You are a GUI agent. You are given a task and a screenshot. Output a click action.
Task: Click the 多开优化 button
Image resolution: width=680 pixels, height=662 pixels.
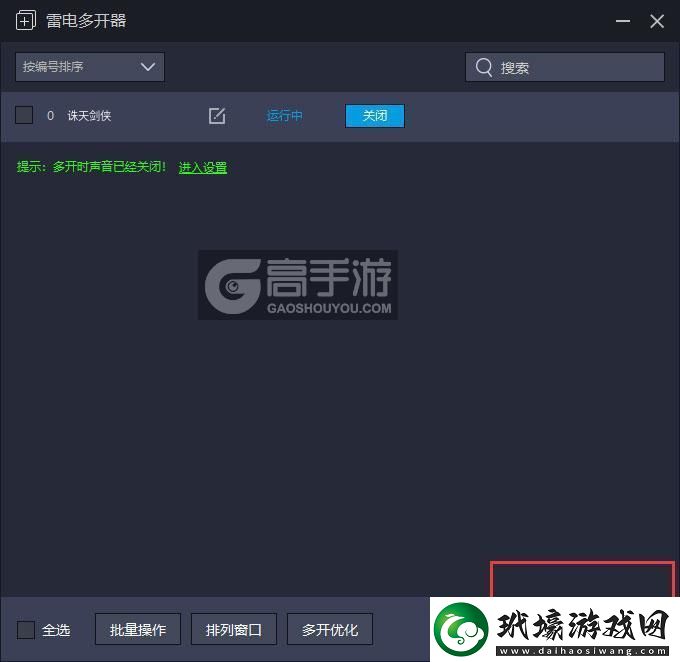tap(330, 629)
